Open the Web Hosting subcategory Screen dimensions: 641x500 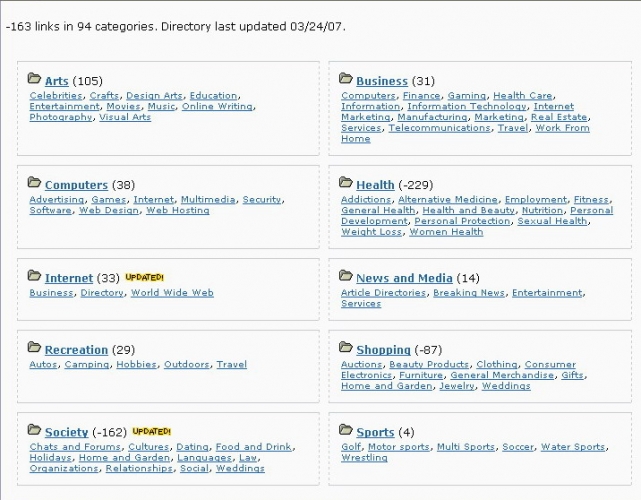tap(178, 211)
